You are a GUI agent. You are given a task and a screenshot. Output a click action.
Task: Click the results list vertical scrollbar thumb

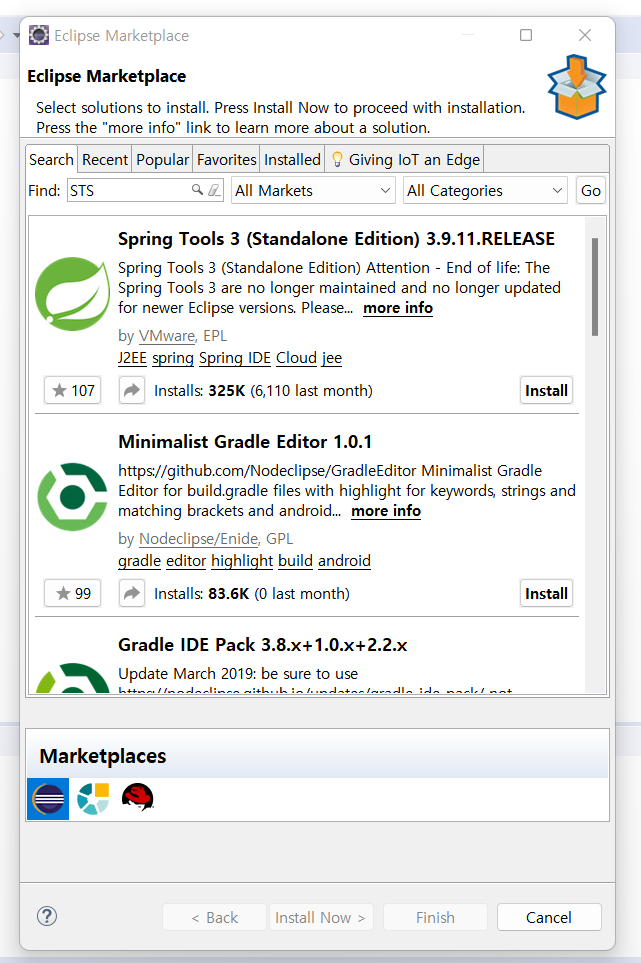tap(594, 287)
